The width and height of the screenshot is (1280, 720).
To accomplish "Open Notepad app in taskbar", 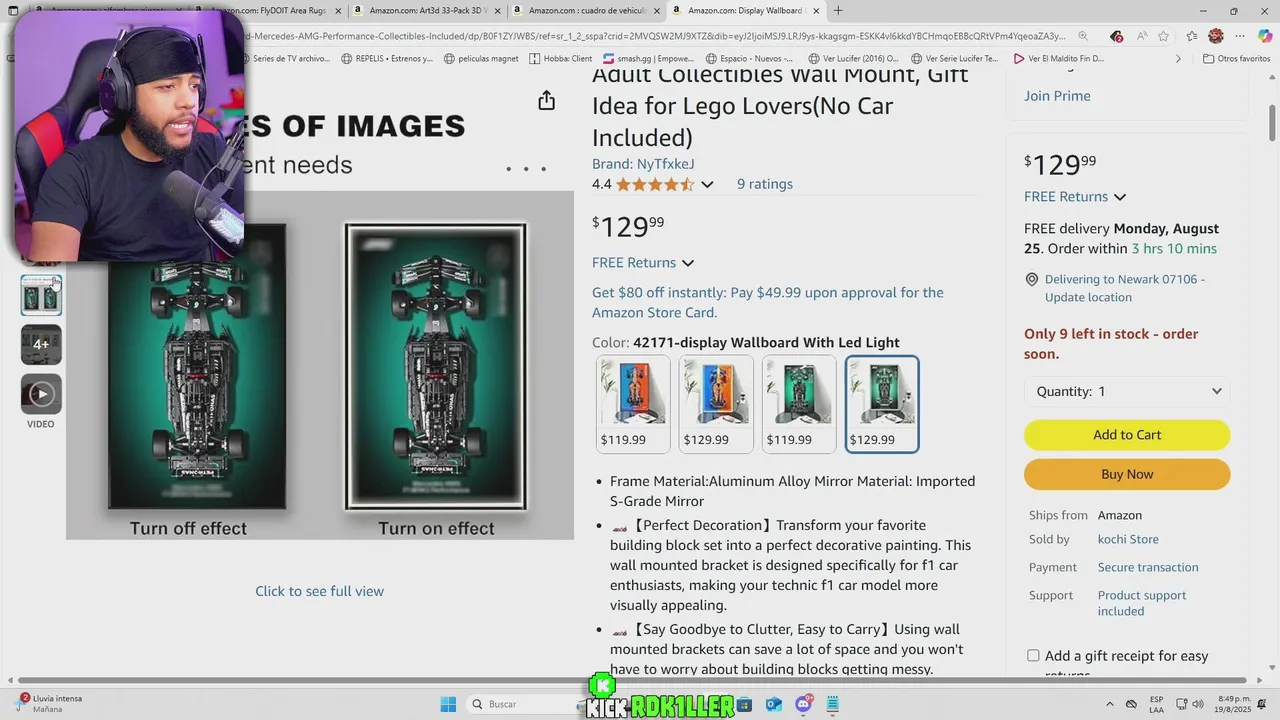I will (832, 704).
